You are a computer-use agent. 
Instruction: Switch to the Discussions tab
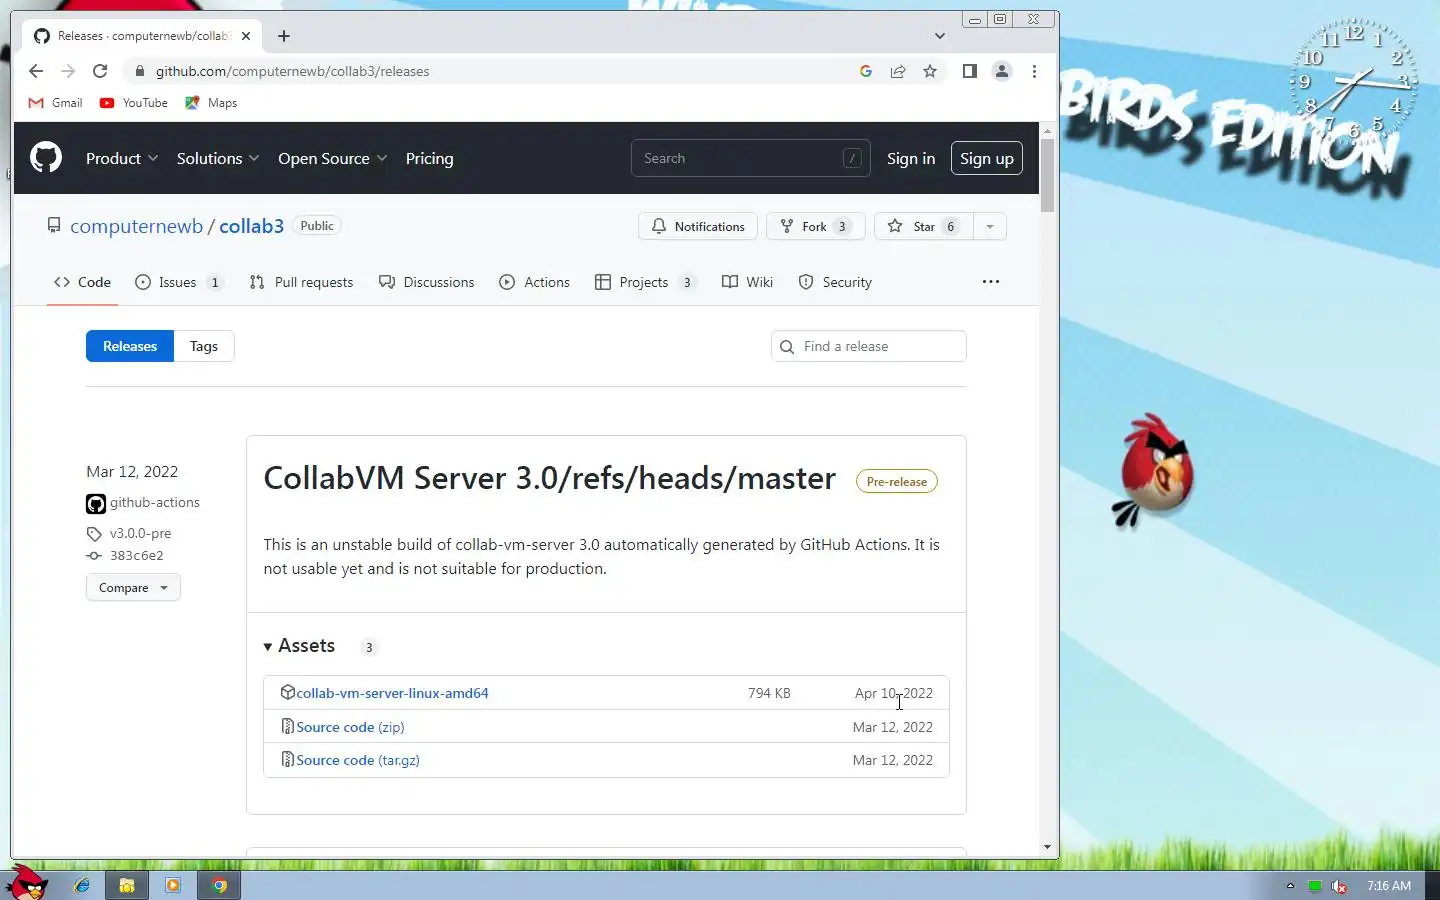pyautogui.click(x=426, y=282)
